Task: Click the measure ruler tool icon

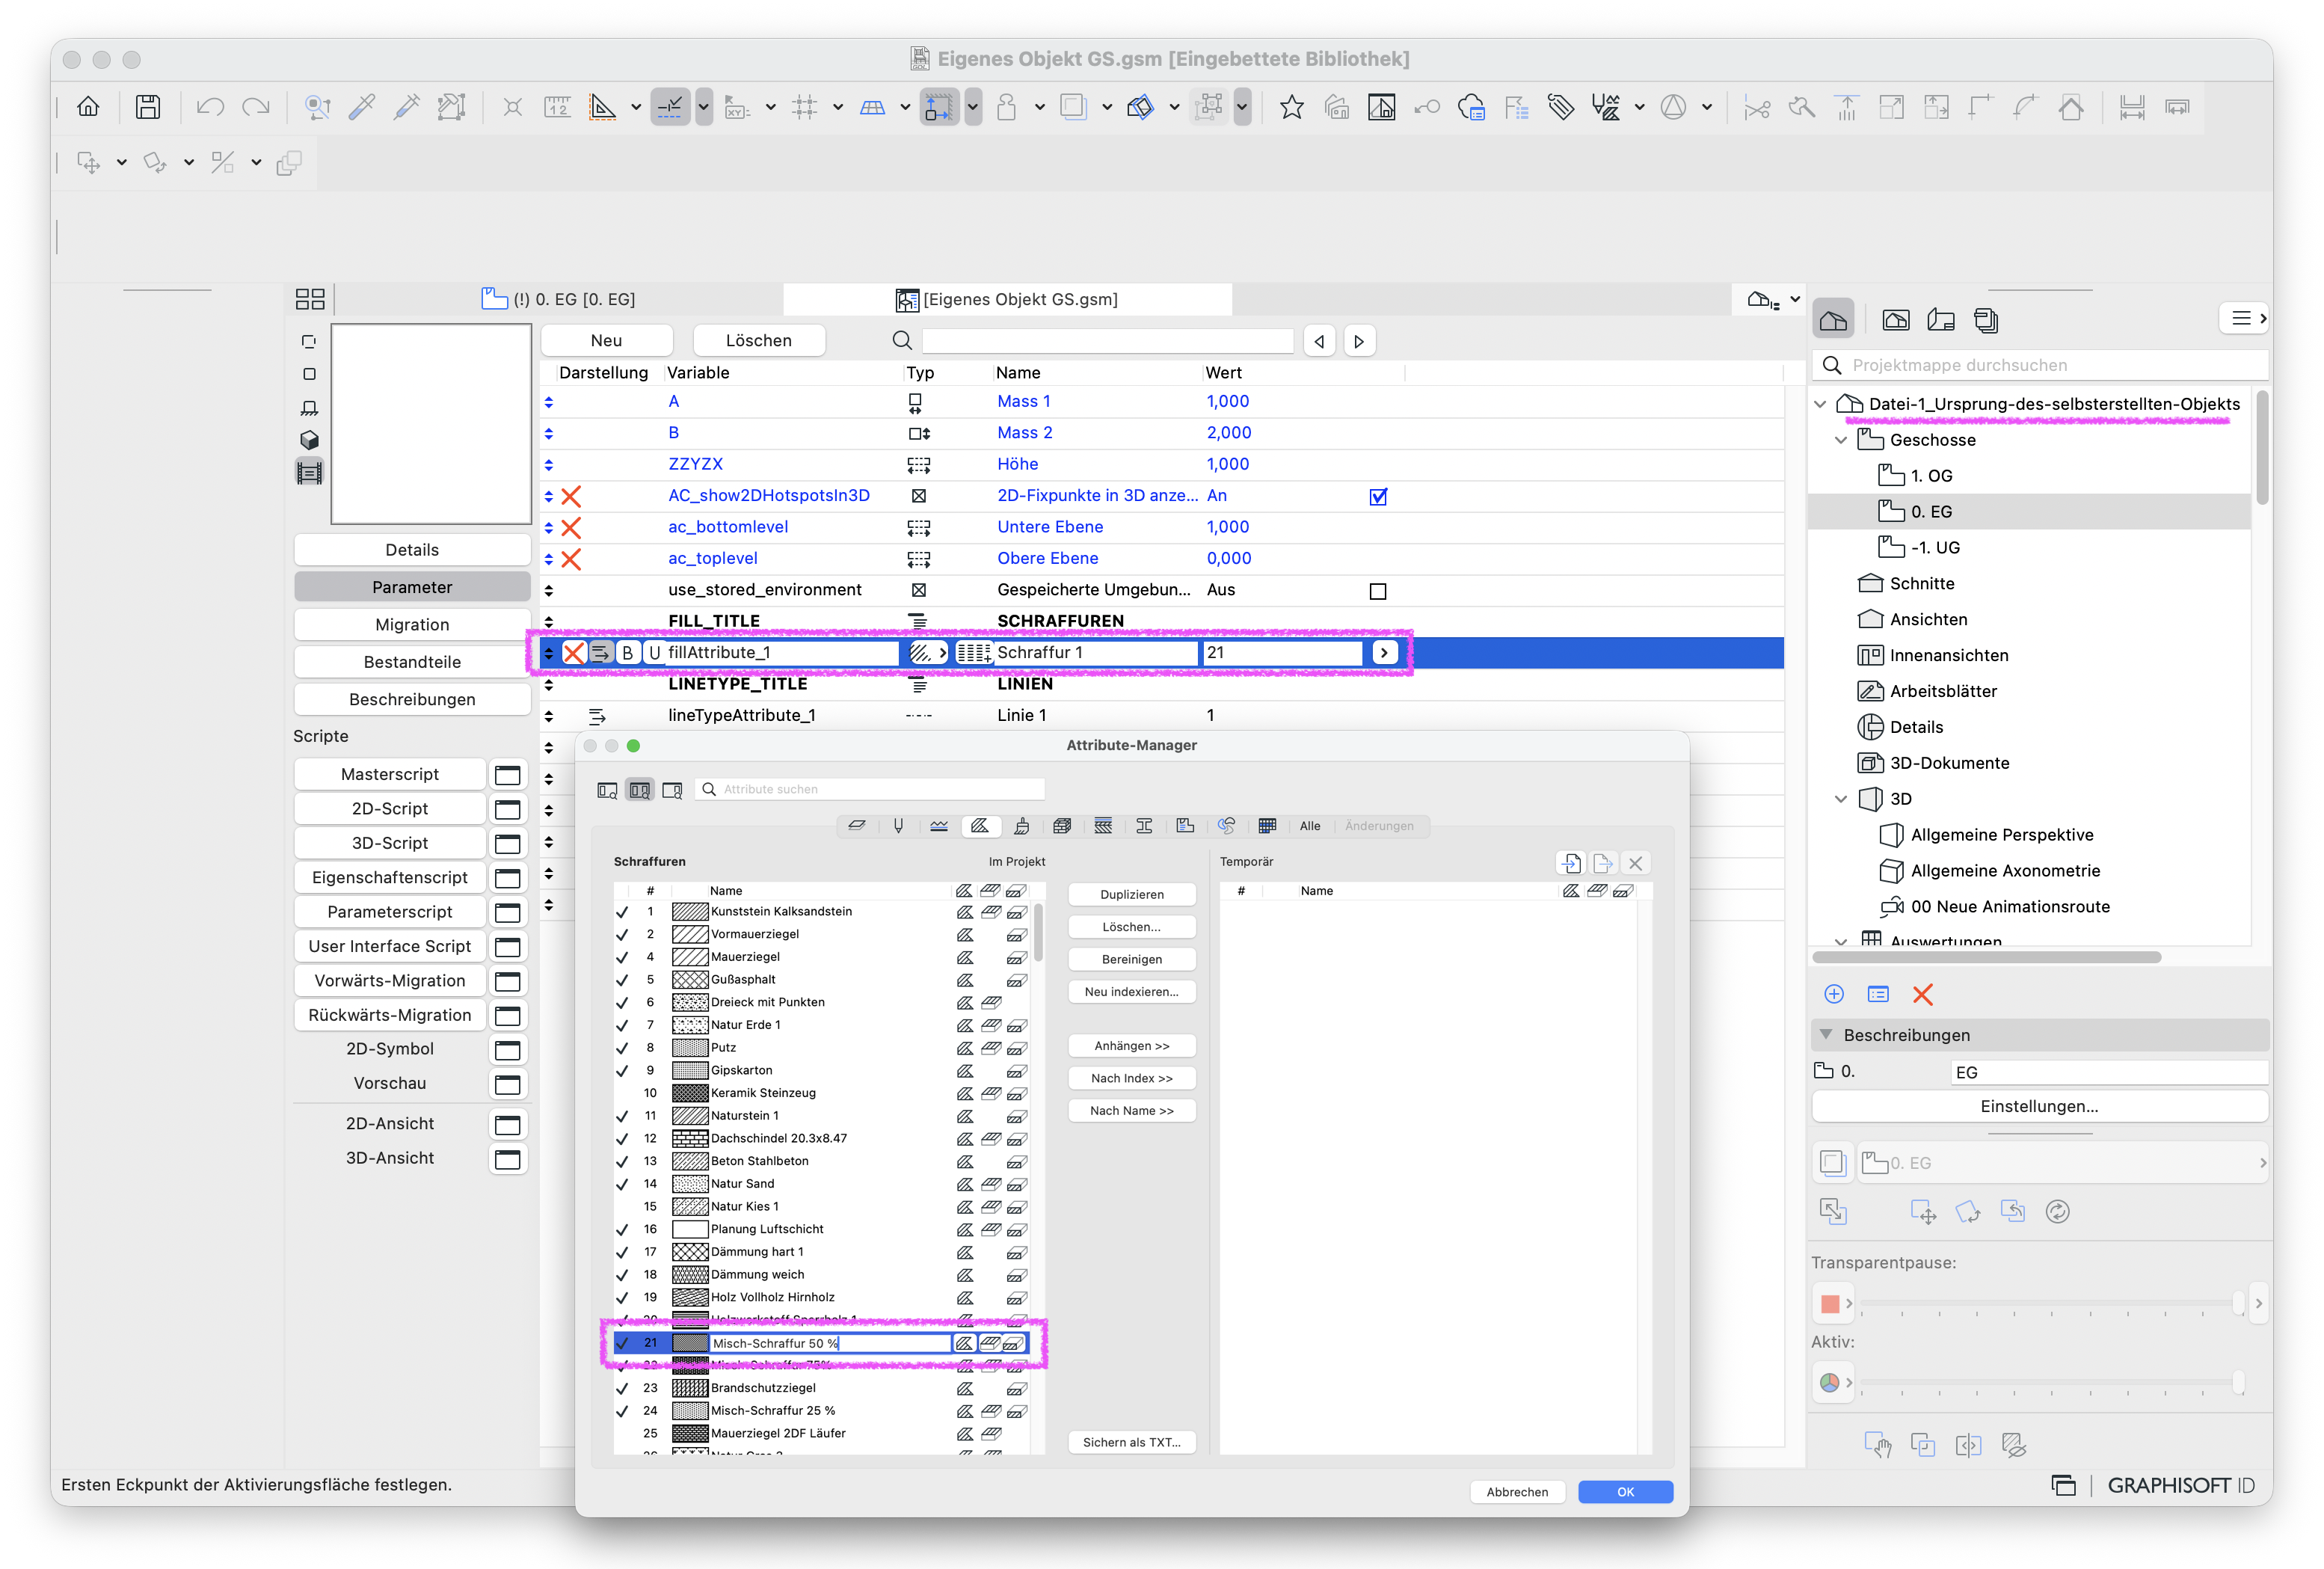Action: coord(557,107)
